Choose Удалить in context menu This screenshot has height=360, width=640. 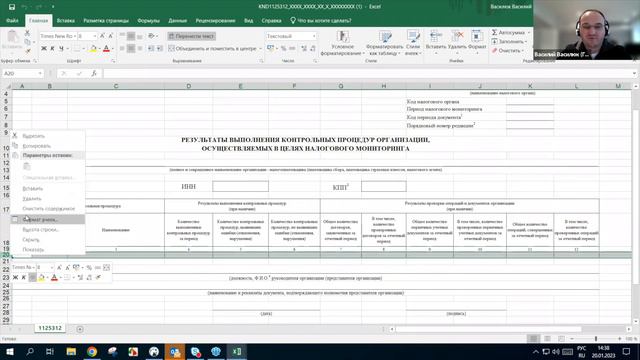coord(48,199)
